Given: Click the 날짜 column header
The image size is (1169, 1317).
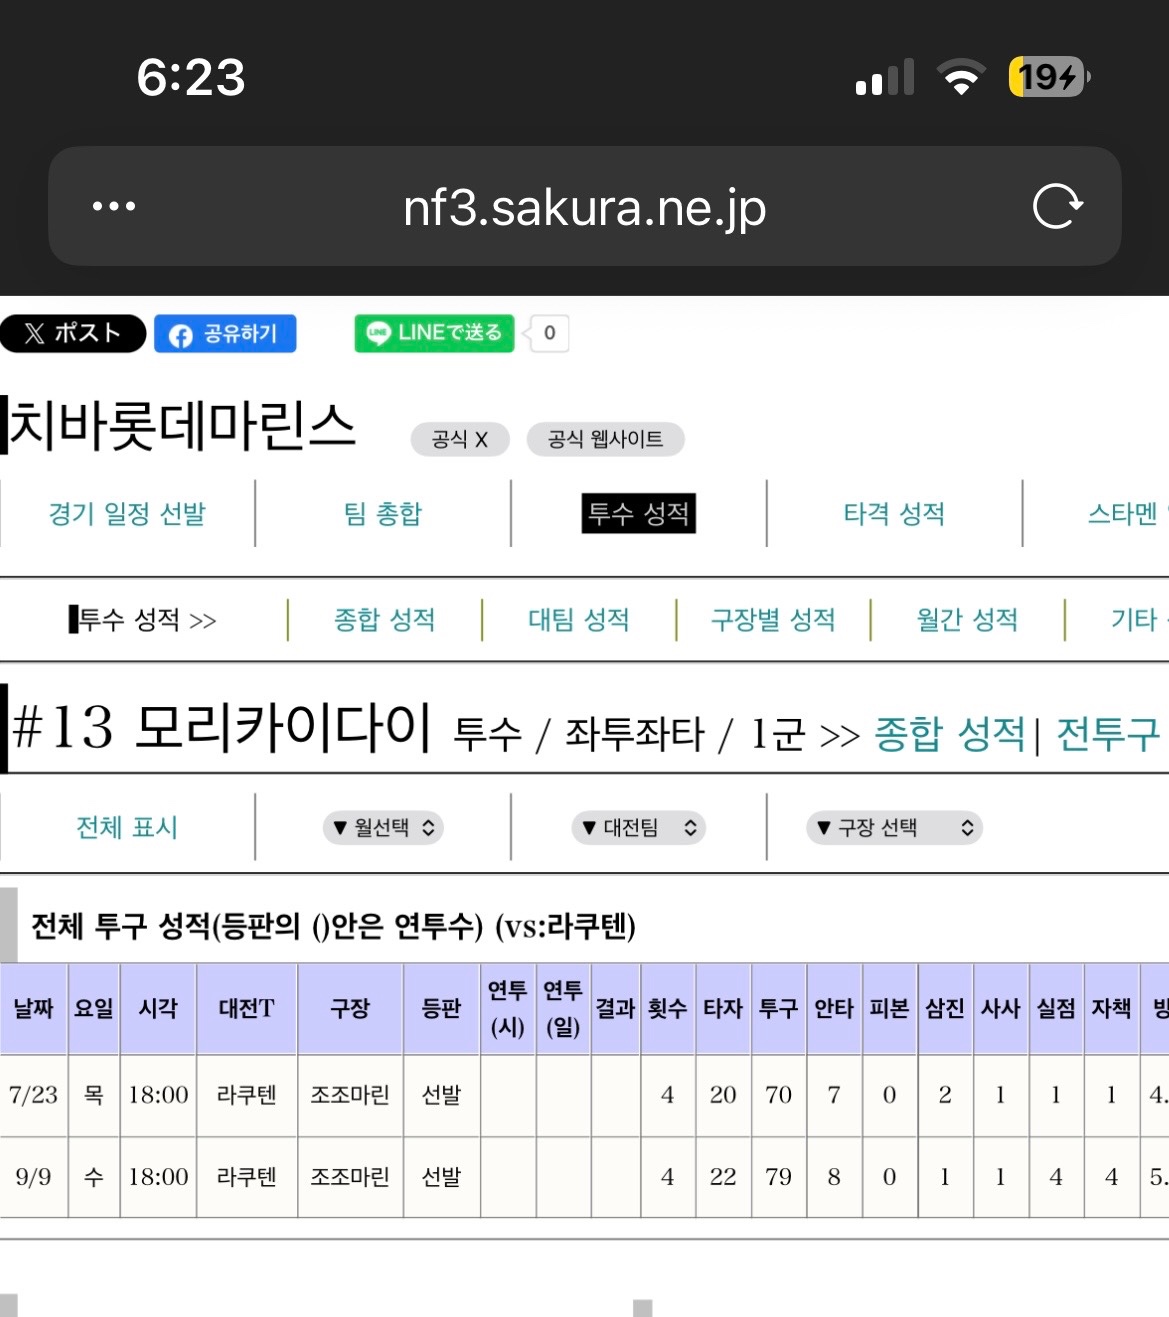Looking at the screenshot, I should click(34, 1009).
